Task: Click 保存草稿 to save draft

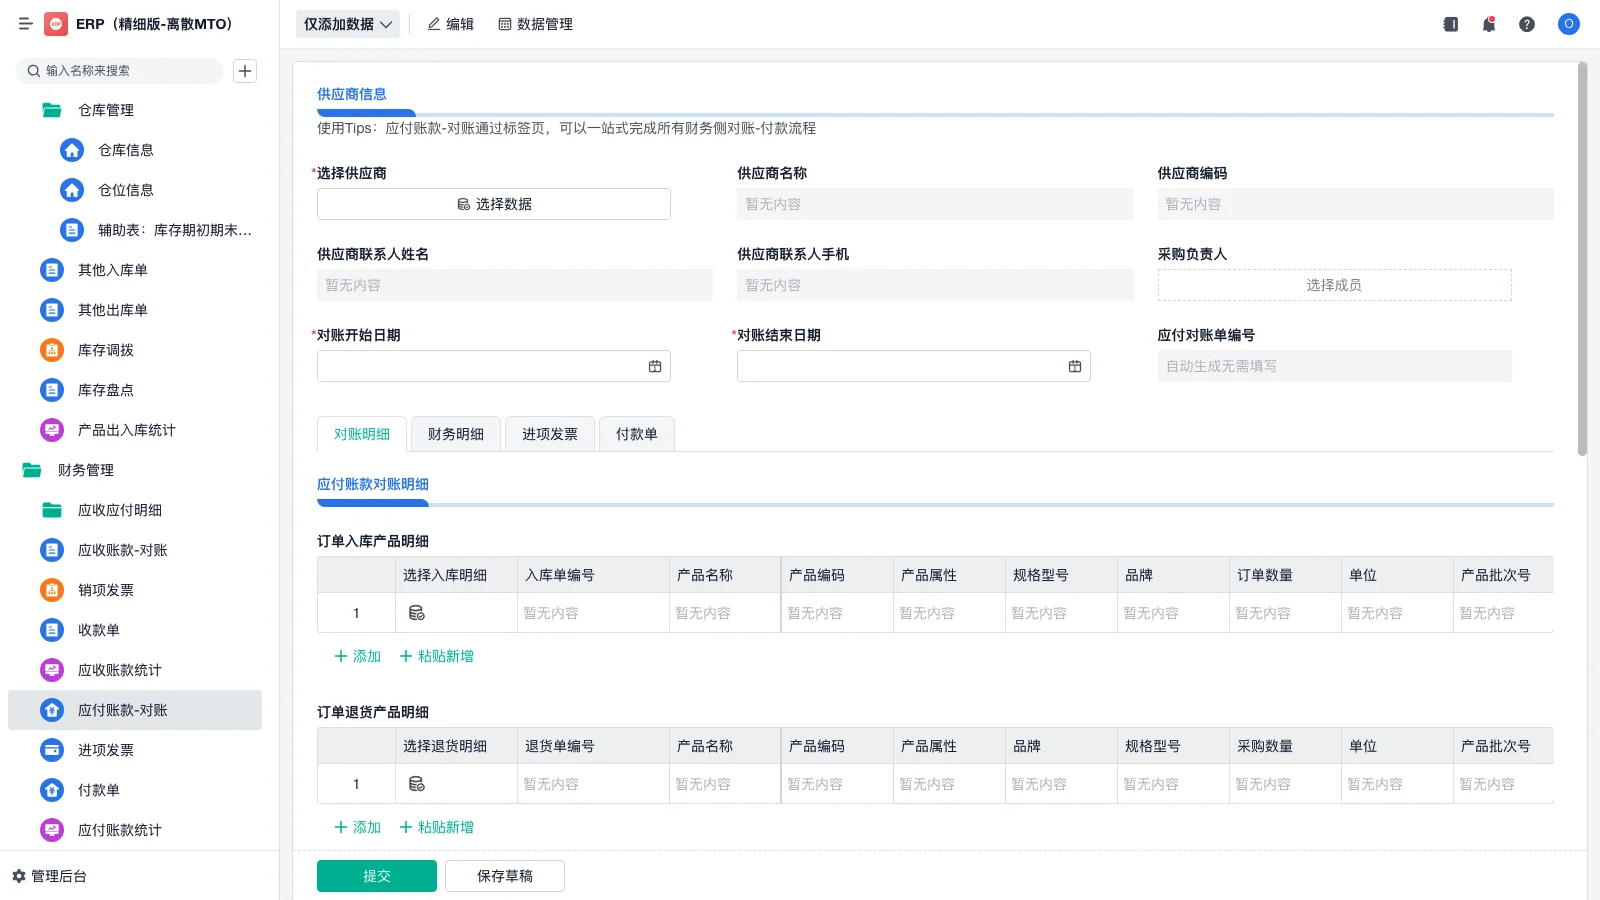Action: (504, 875)
